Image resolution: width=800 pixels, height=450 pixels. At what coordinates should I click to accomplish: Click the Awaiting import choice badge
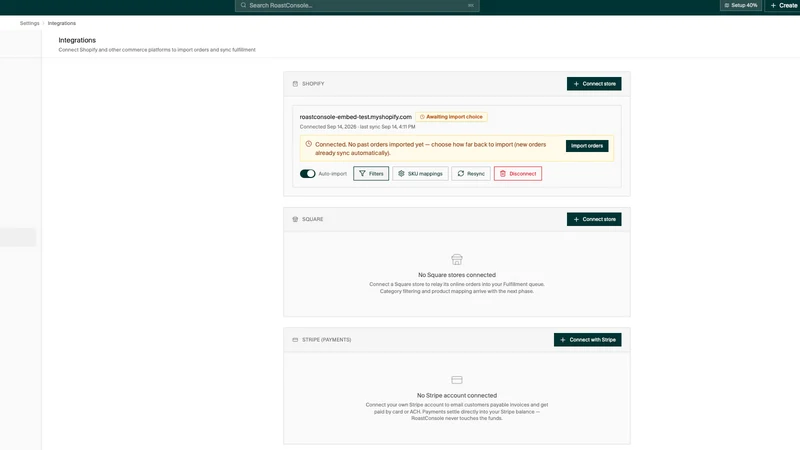click(x=451, y=117)
